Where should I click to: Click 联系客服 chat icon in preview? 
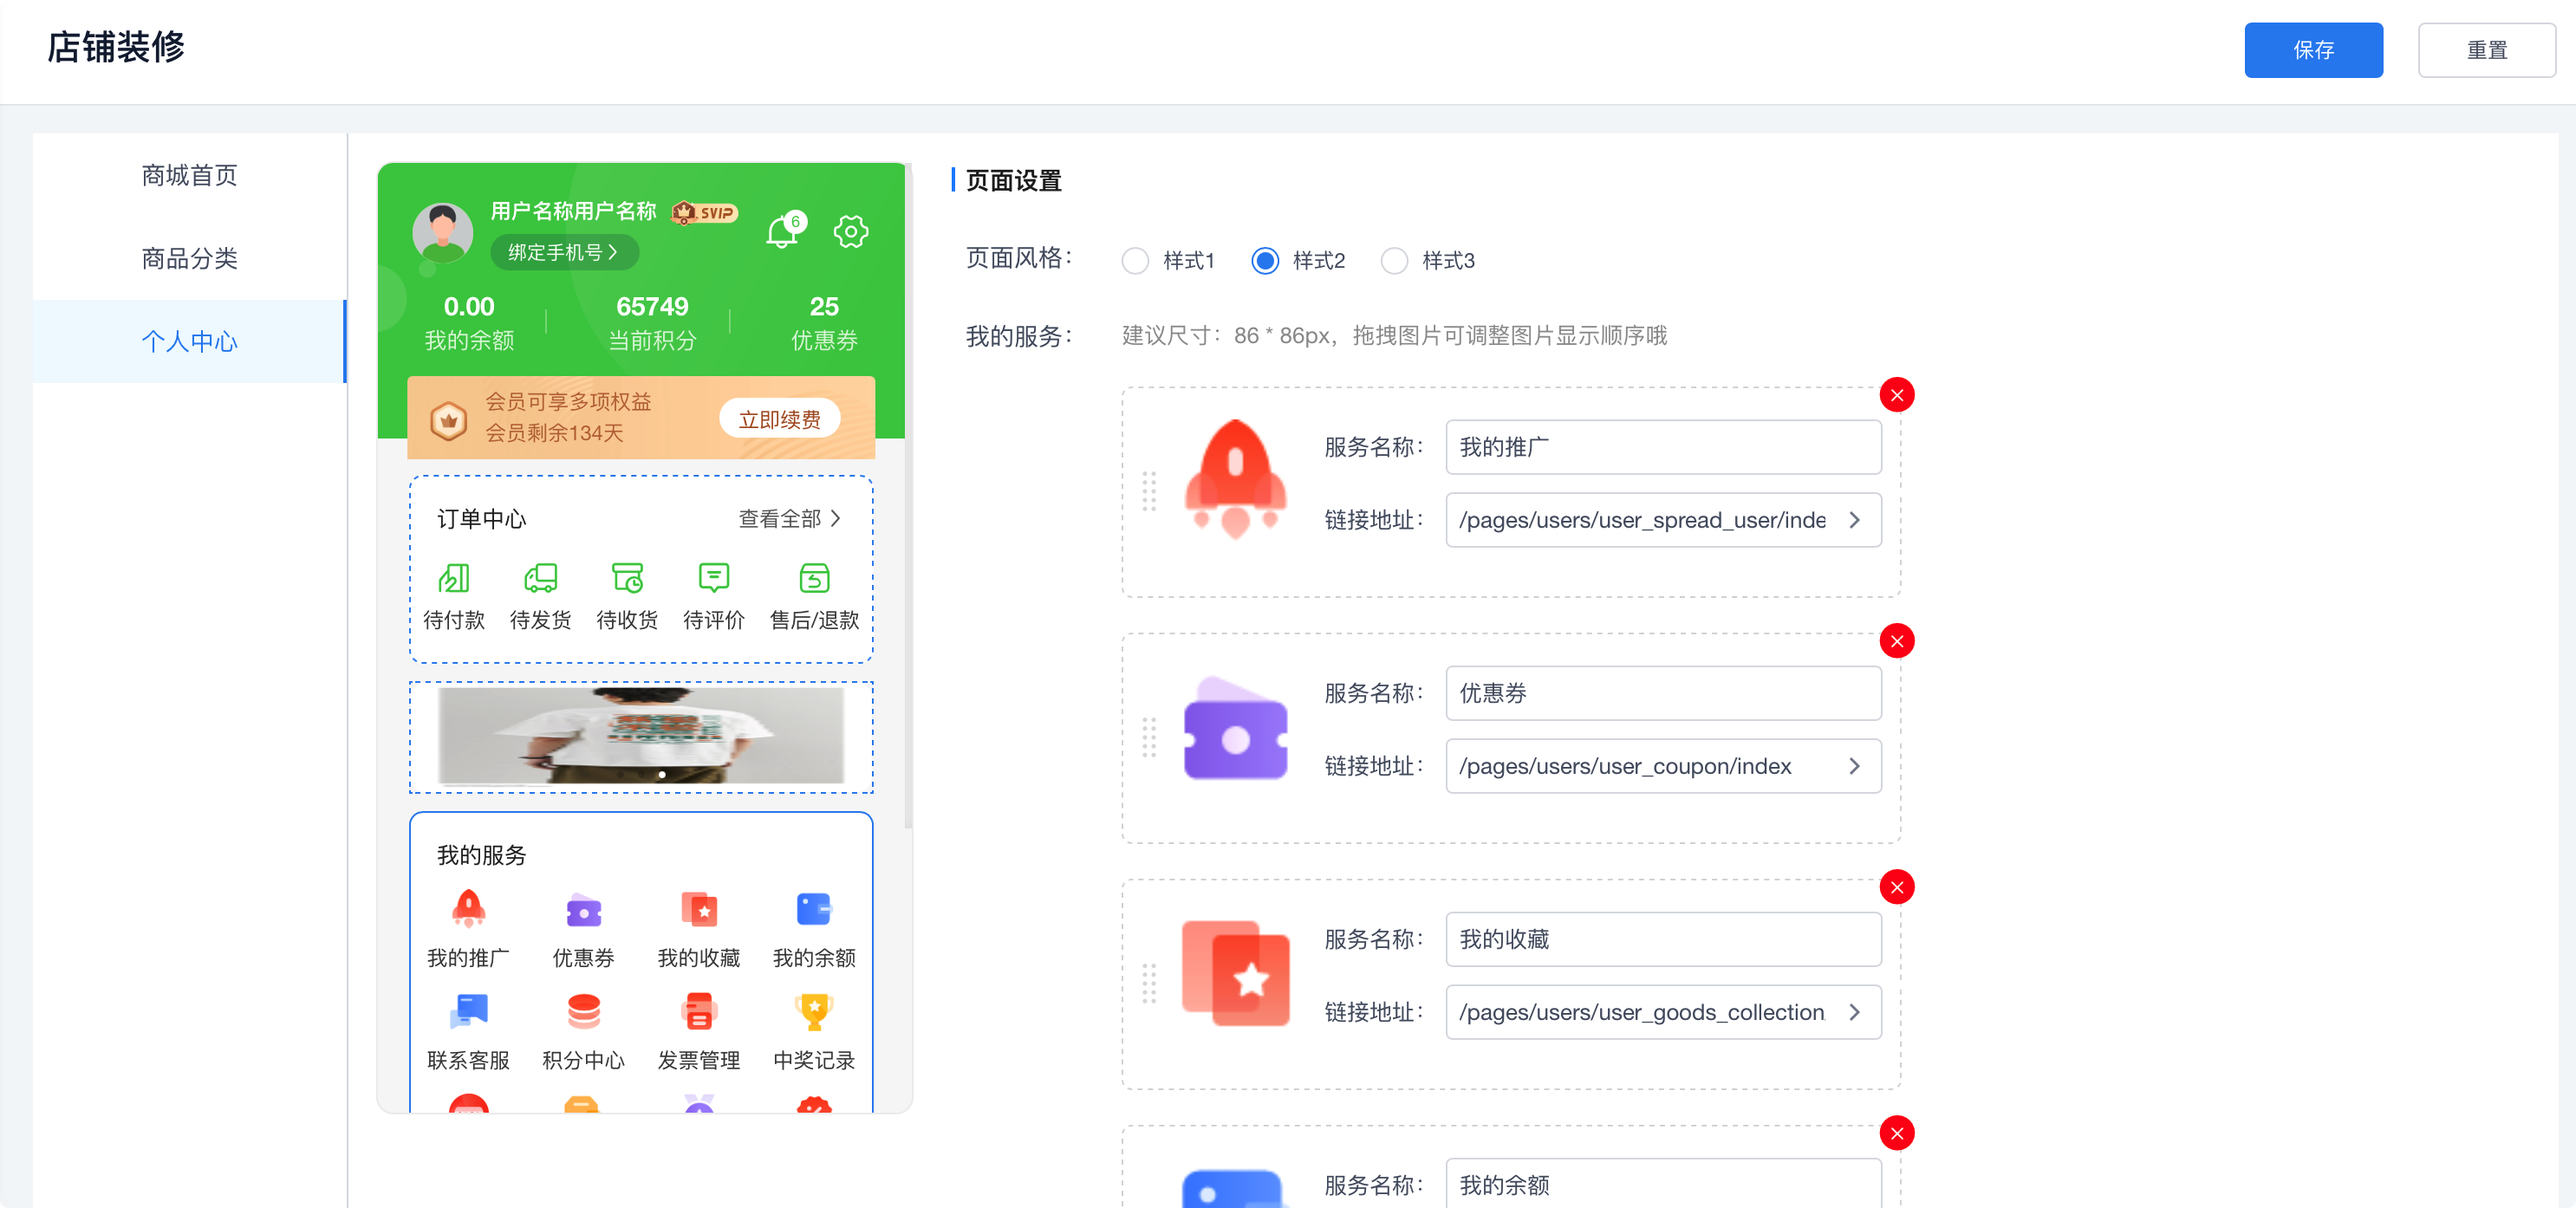click(468, 1011)
